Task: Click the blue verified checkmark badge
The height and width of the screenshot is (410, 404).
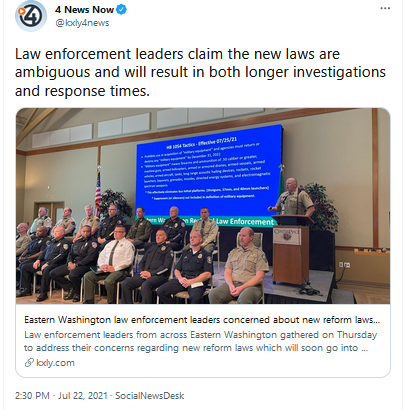Action: tap(121, 10)
